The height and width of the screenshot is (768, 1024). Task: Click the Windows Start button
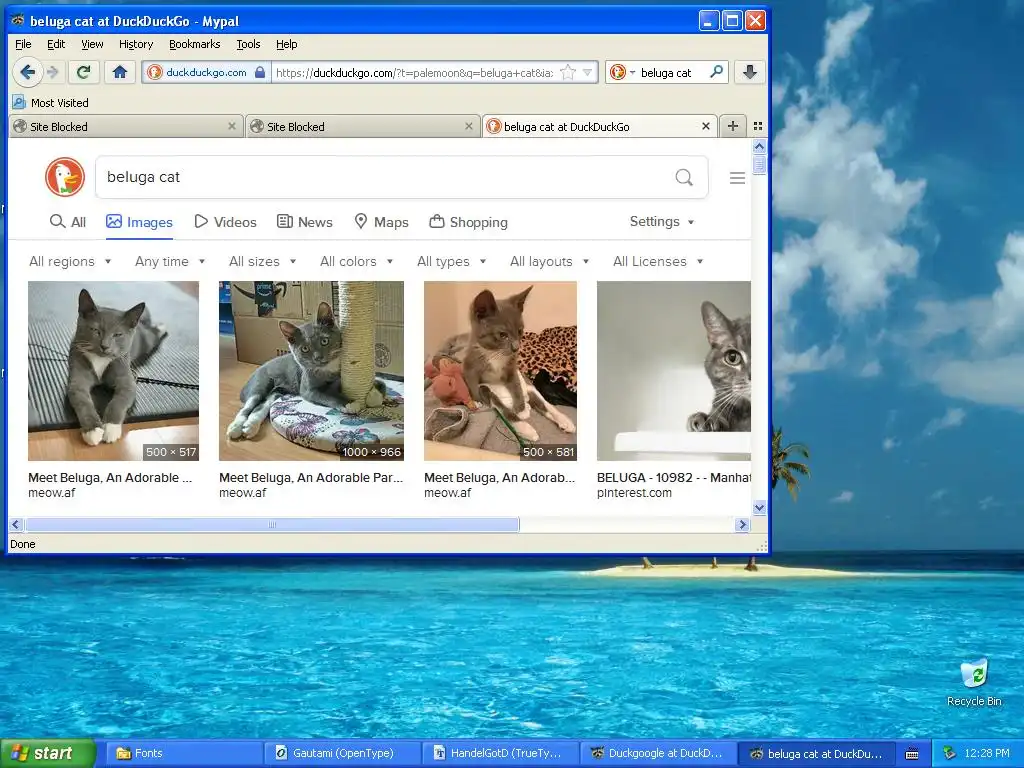click(x=48, y=753)
